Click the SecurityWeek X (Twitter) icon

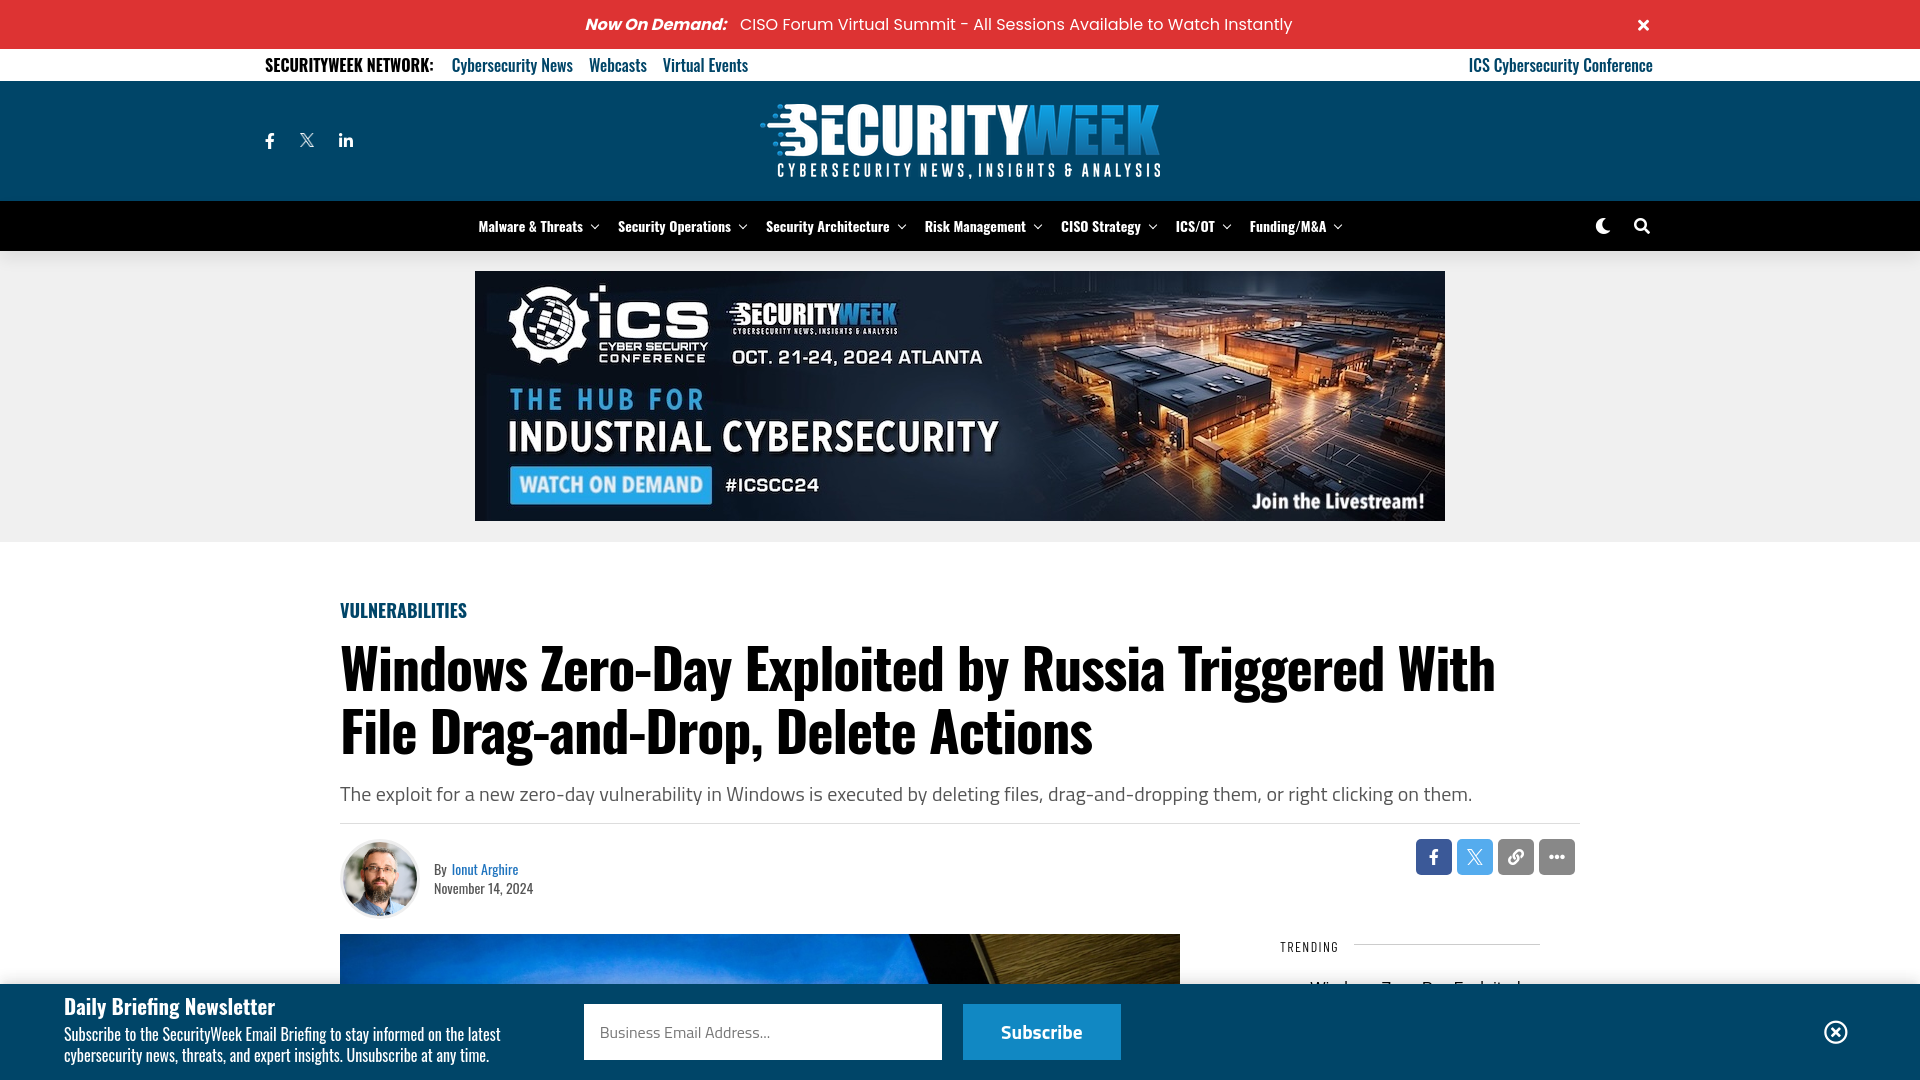[x=307, y=141]
